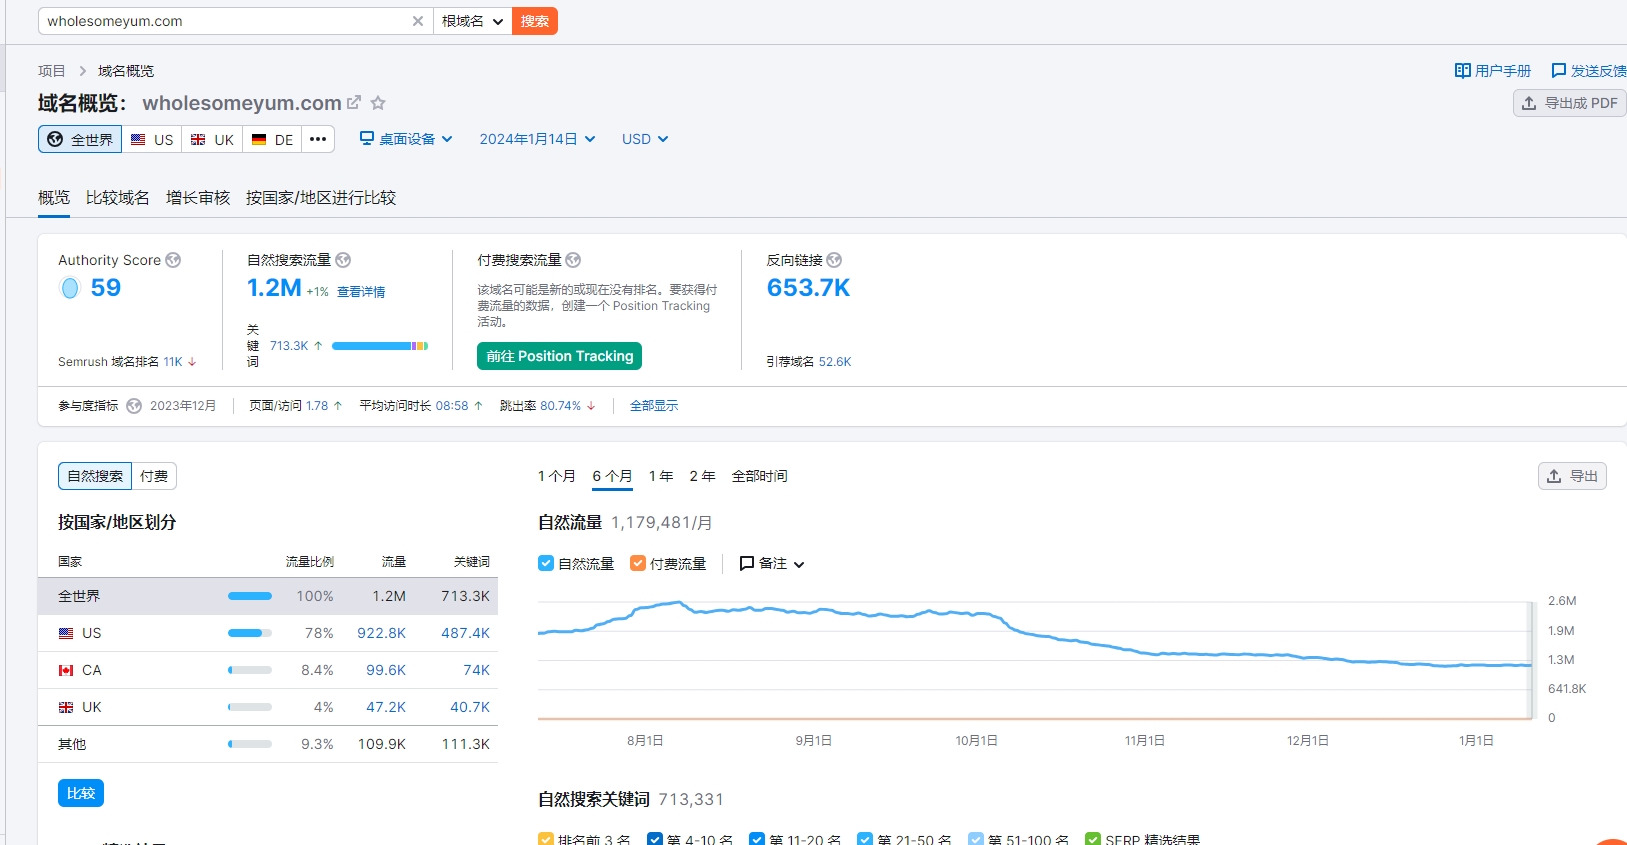Expand the 备注 notes dropdown
Image resolution: width=1627 pixels, height=845 pixels.
click(x=772, y=564)
